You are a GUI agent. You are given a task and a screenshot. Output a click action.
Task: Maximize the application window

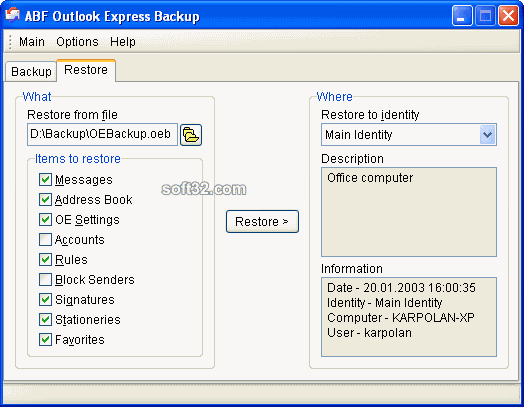485,15
